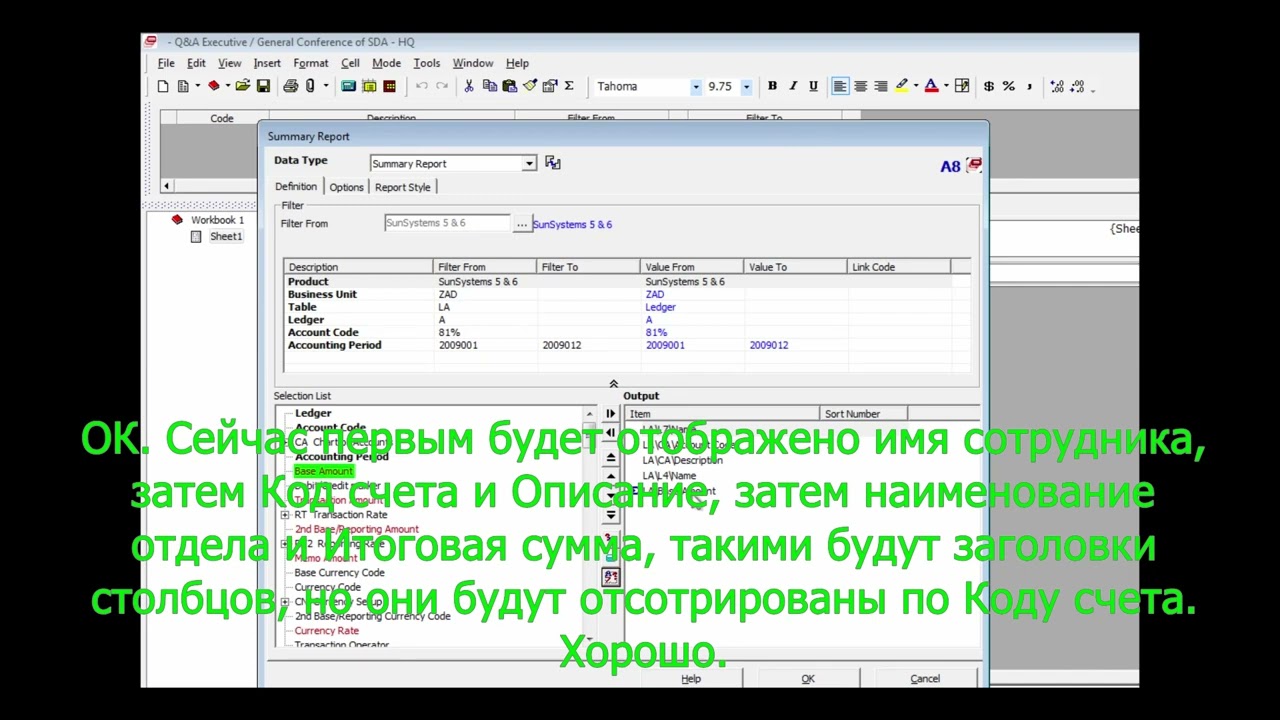Enable align left for cells
This screenshot has height=720, width=1280.
(x=840, y=86)
